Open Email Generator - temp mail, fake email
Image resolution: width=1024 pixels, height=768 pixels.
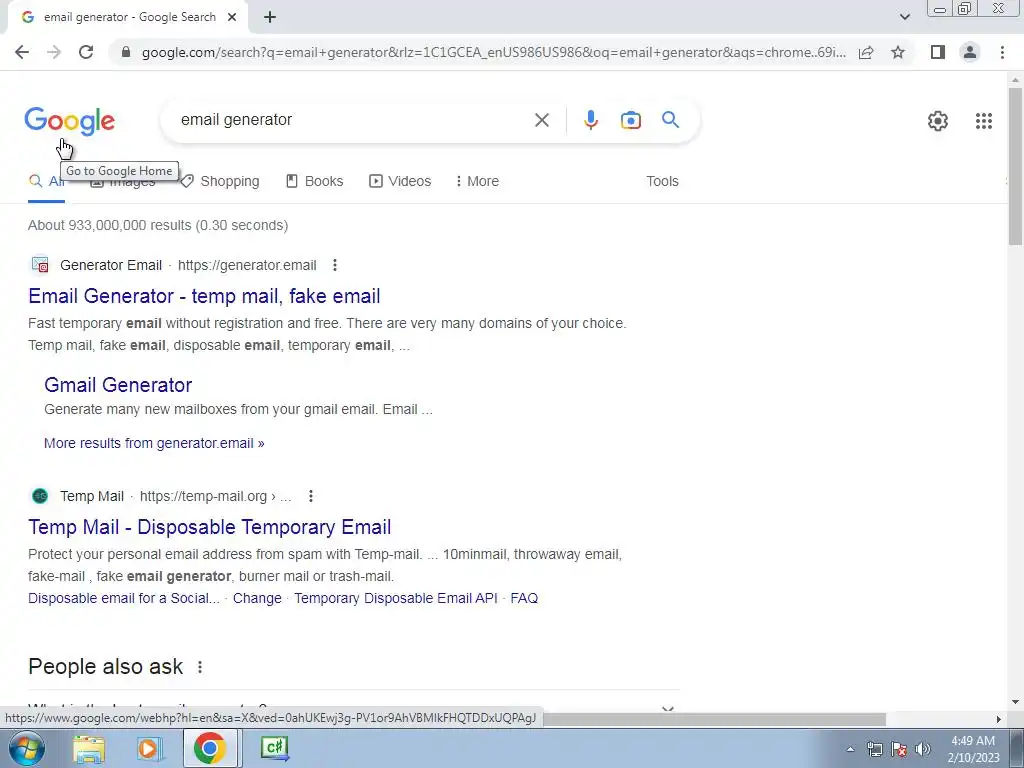[204, 296]
